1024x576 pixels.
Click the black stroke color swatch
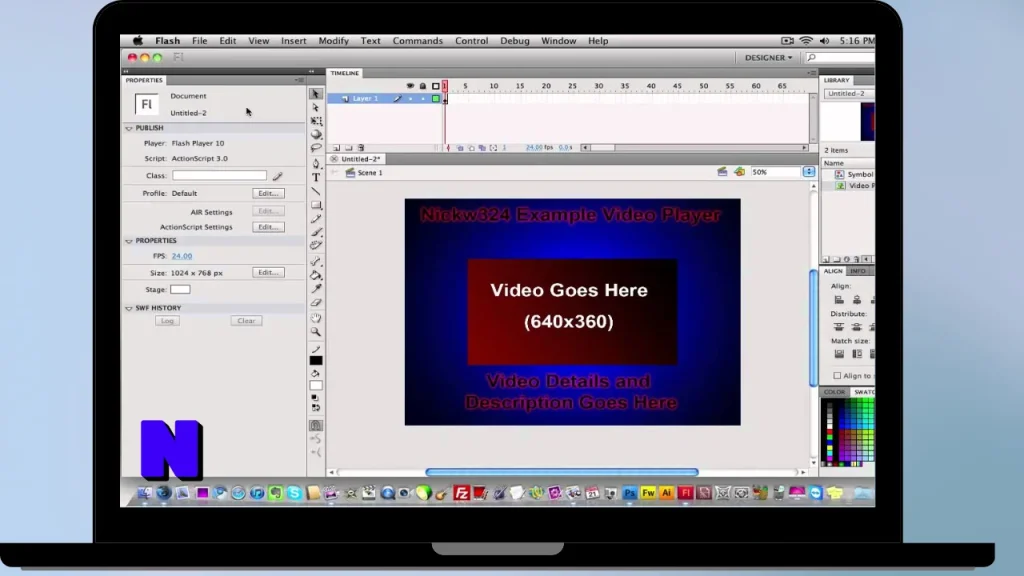[x=316, y=360]
